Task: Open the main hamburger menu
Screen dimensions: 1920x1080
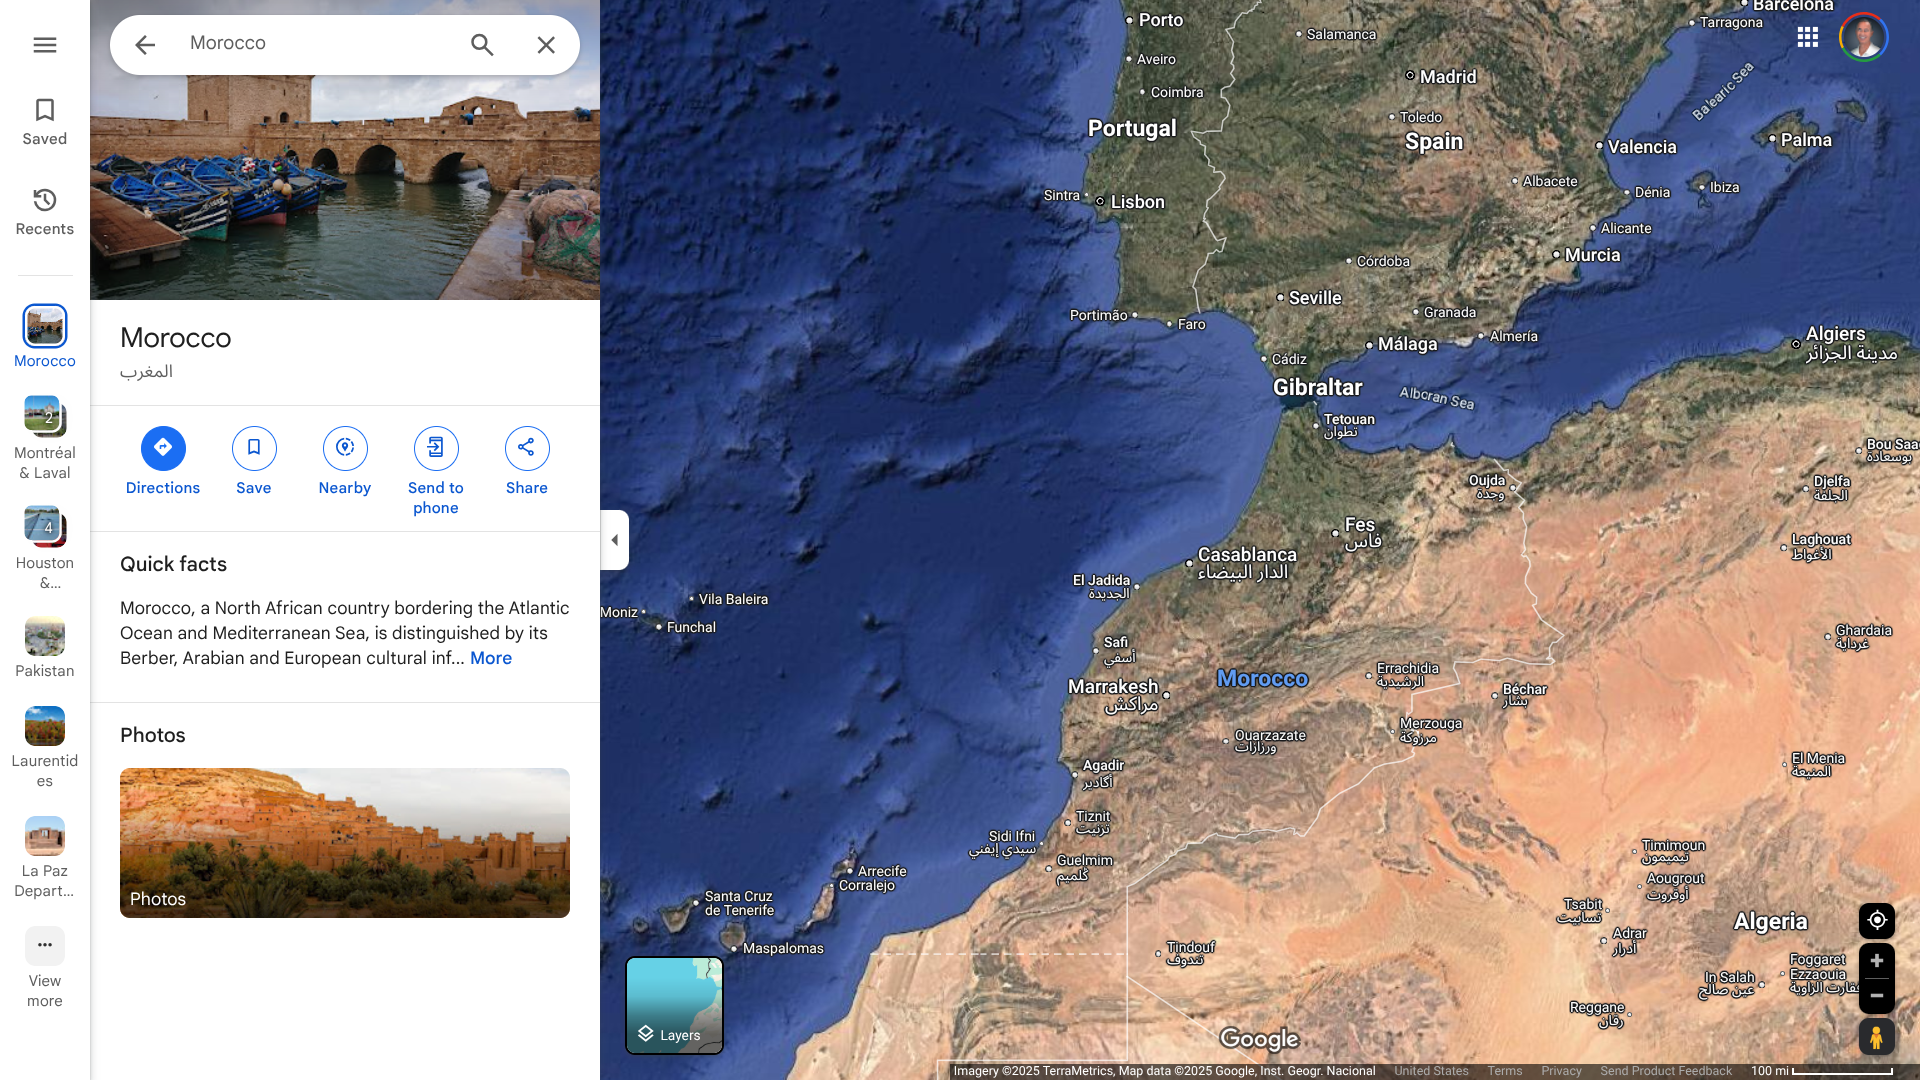Action: [x=44, y=45]
